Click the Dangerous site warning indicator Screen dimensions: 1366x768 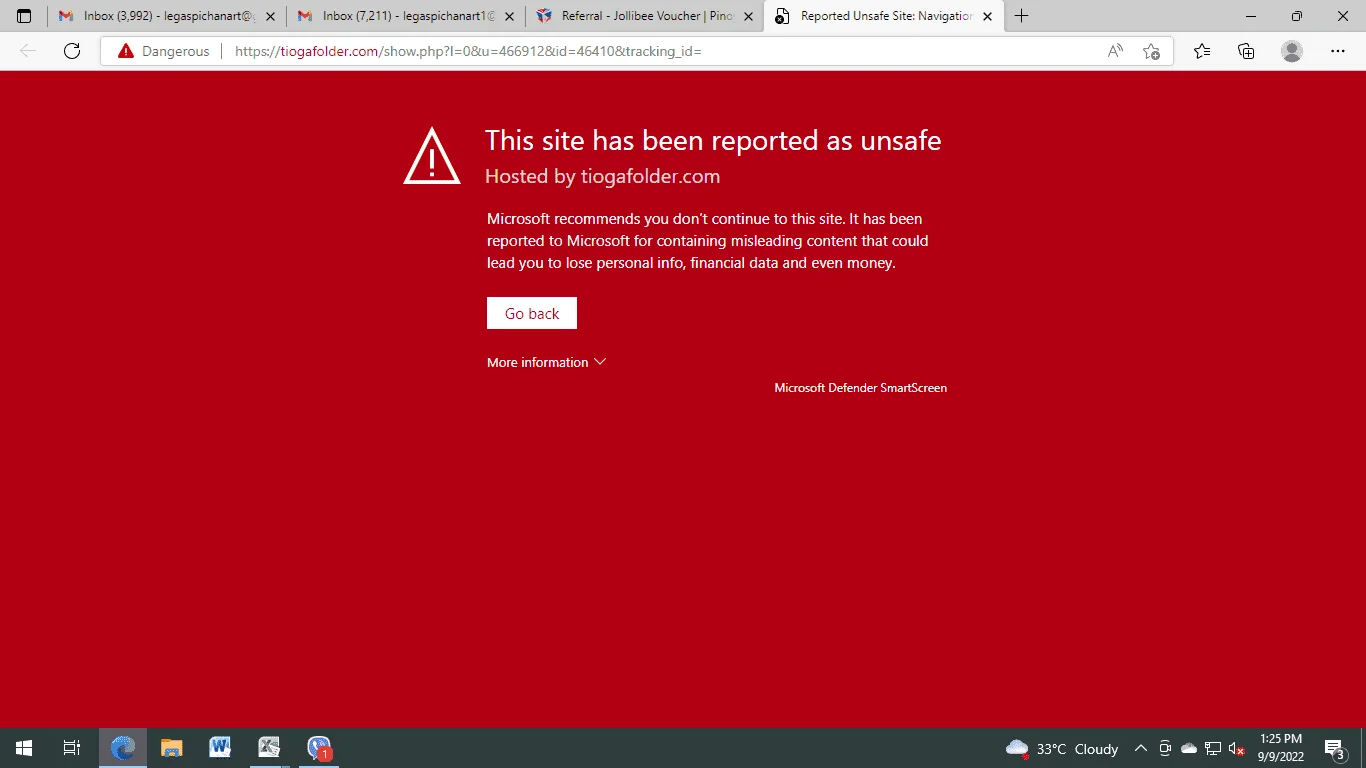click(164, 51)
